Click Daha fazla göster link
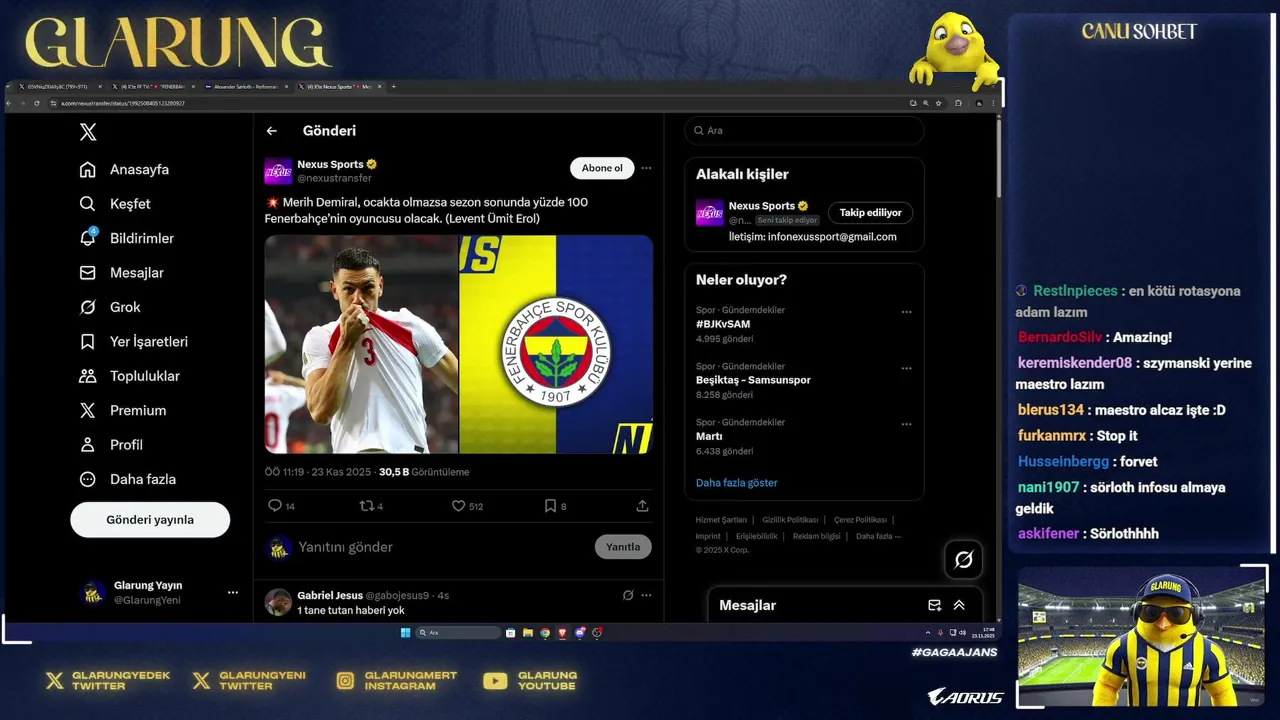The image size is (1280, 720). point(736,483)
